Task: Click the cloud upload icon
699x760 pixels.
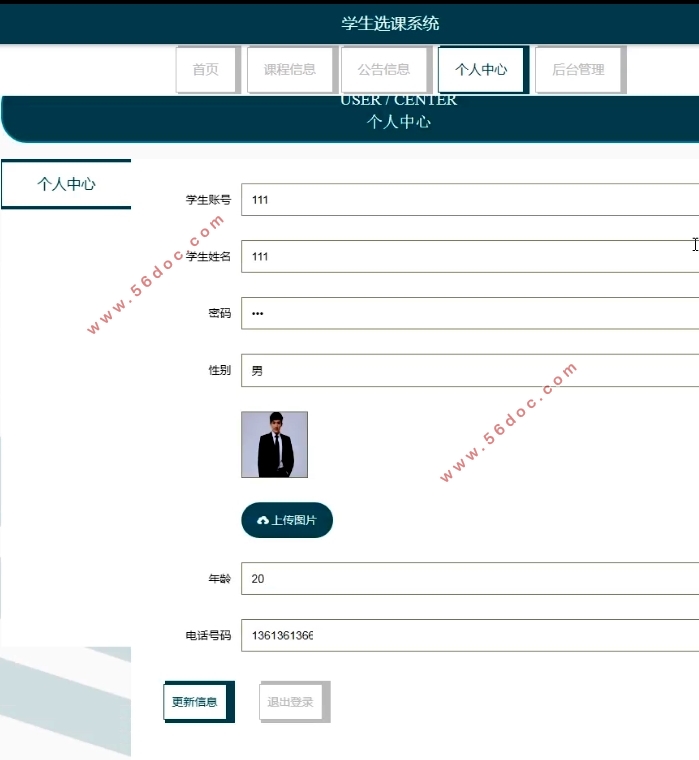Action: click(x=263, y=521)
